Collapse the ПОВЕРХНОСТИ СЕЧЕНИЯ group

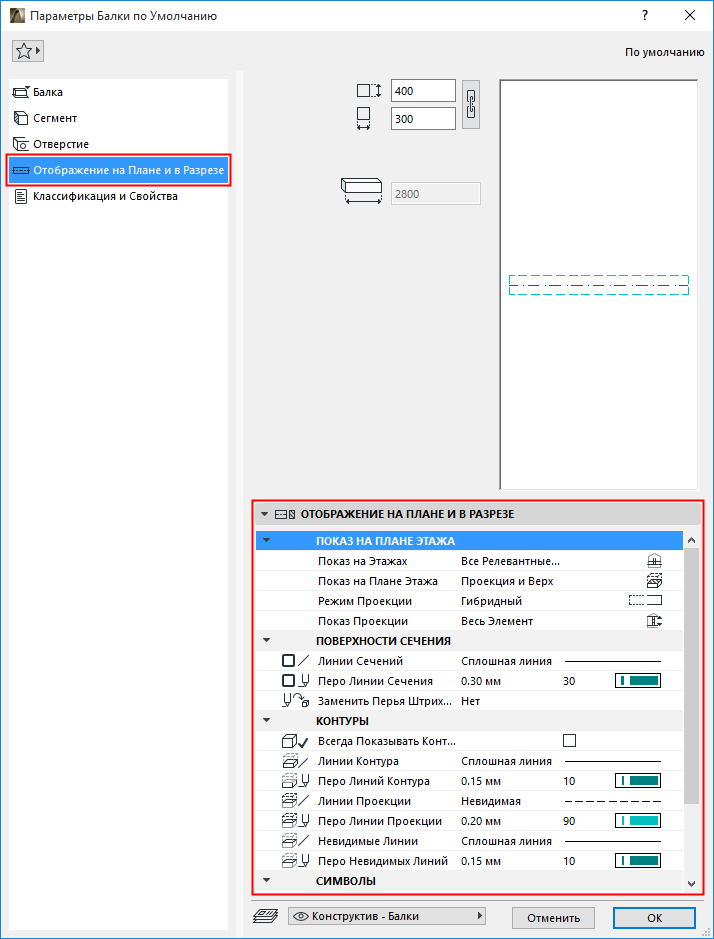[x=267, y=641]
